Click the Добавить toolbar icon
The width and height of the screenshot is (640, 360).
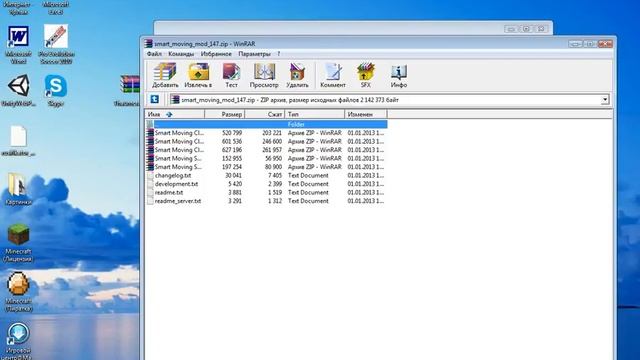(165, 76)
